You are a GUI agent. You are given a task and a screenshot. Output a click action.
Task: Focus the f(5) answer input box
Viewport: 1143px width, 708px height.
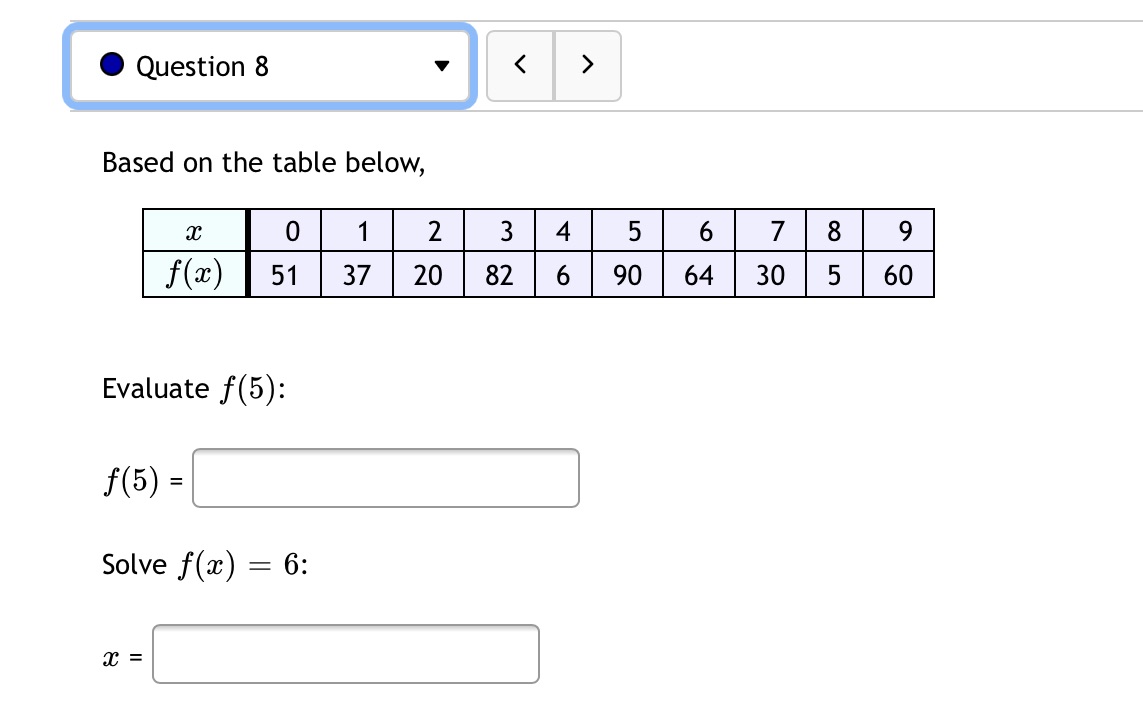click(x=385, y=478)
